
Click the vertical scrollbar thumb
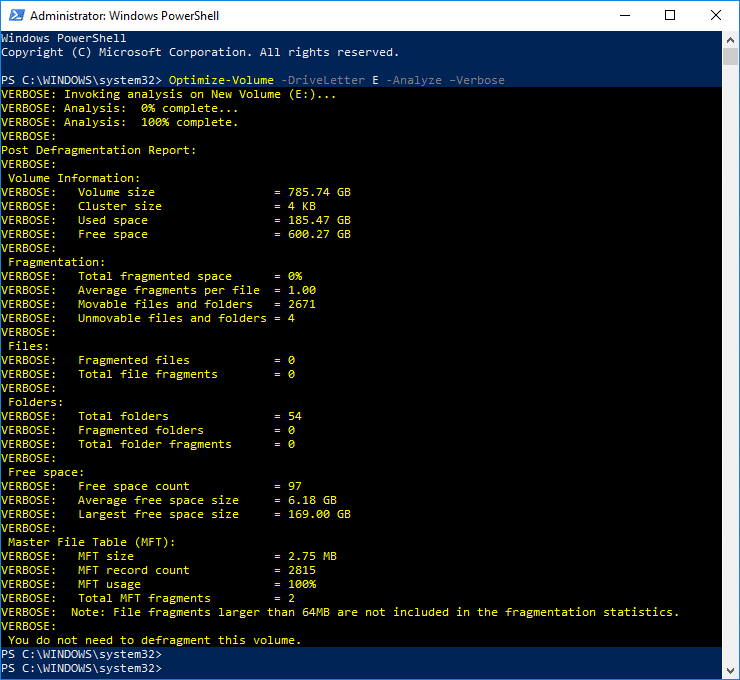coord(730,57)
